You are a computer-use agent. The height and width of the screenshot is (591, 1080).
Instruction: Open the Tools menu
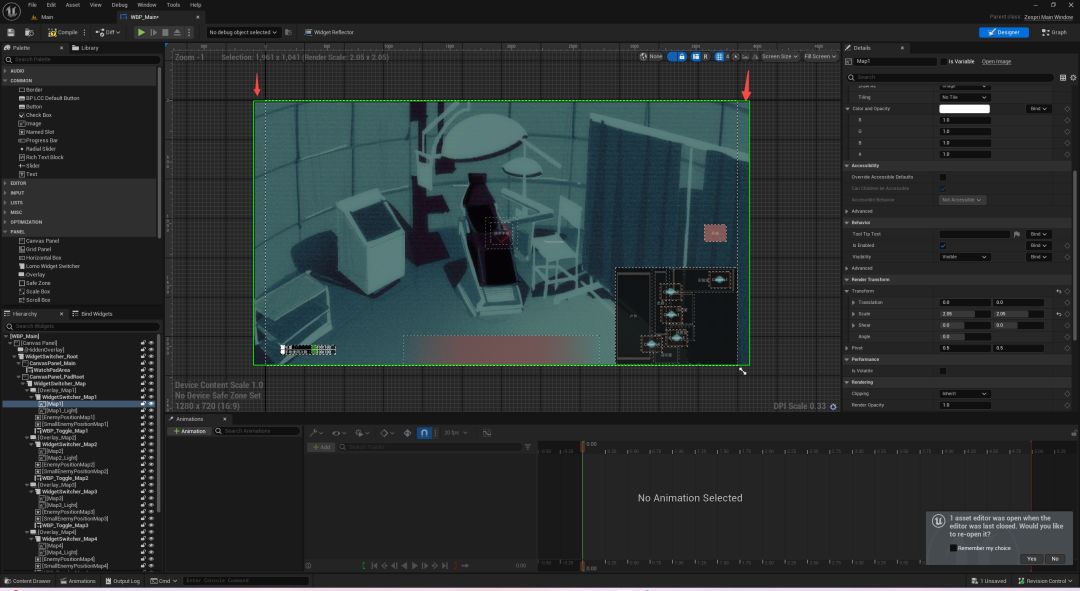173,5
